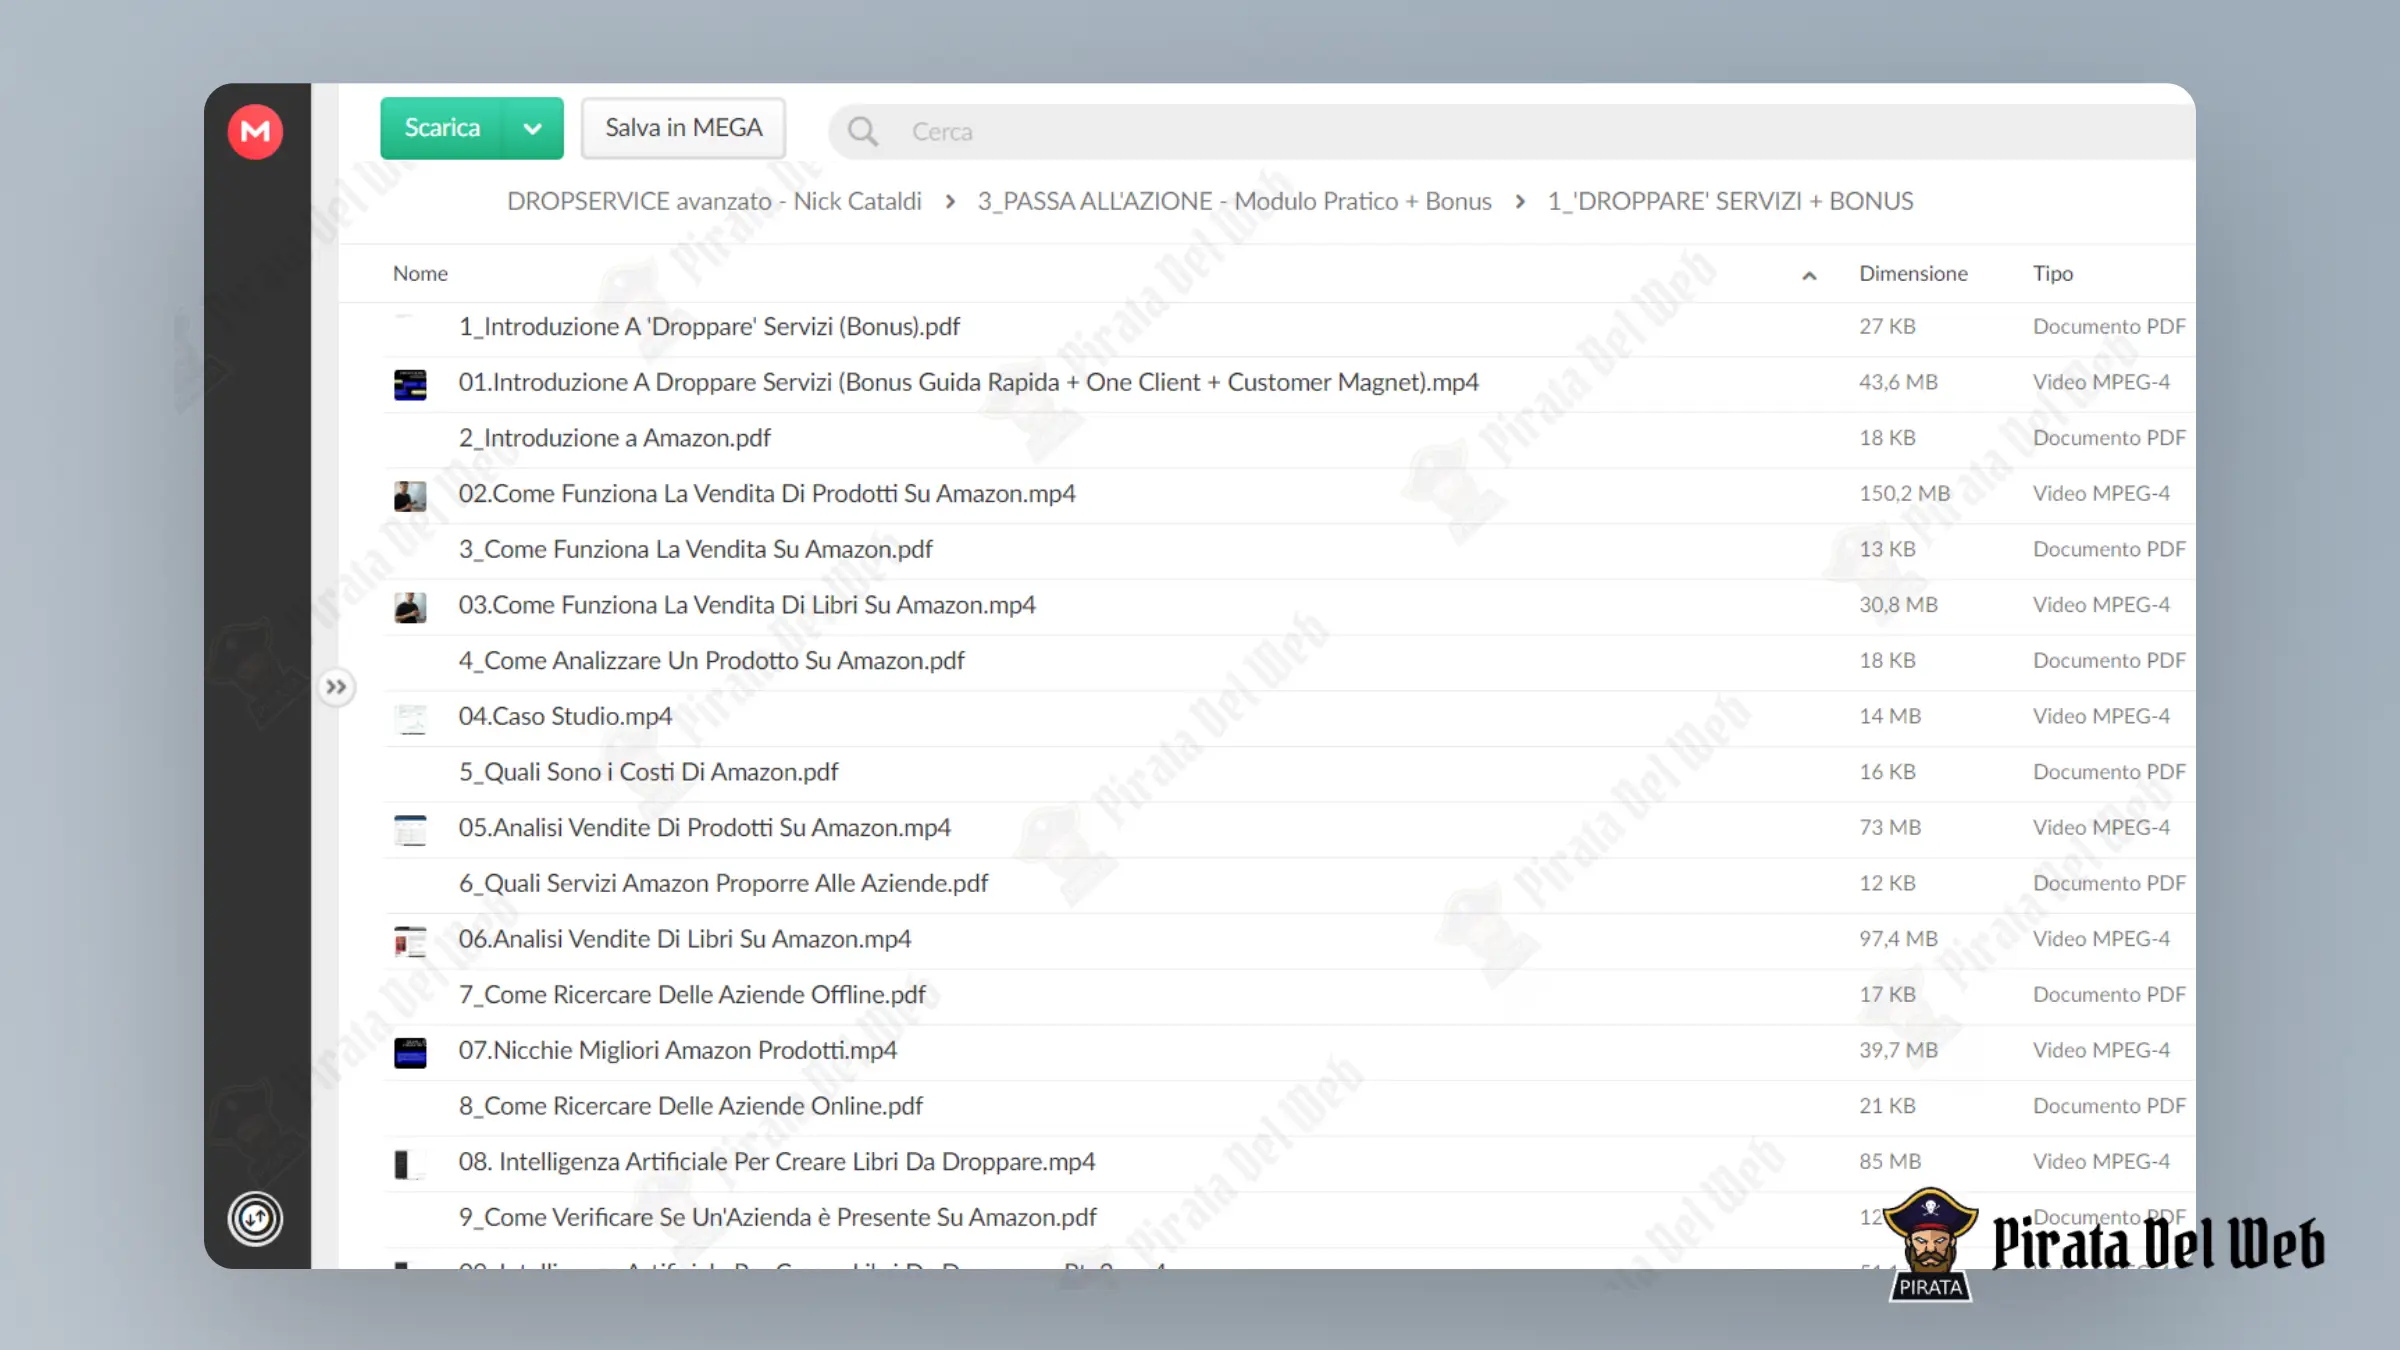Image resolution: width=2400 pixels, height=1350 pixels.
Task: Select 9_Come Verificare Se Un'Azienda è Presente Su Amazon.pdf
Action: pos(777,1217)
